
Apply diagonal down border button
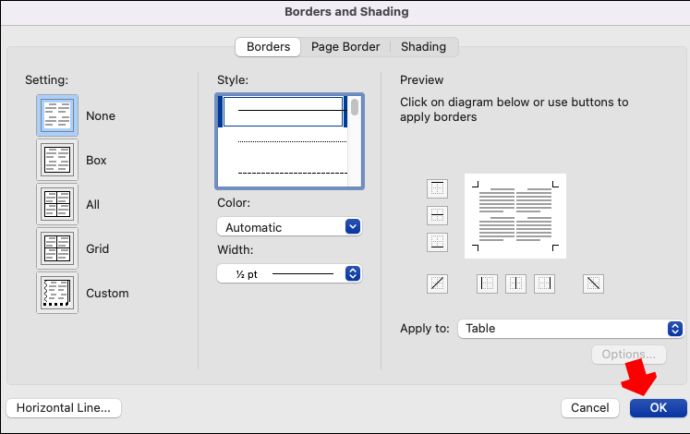pos(594,283)
